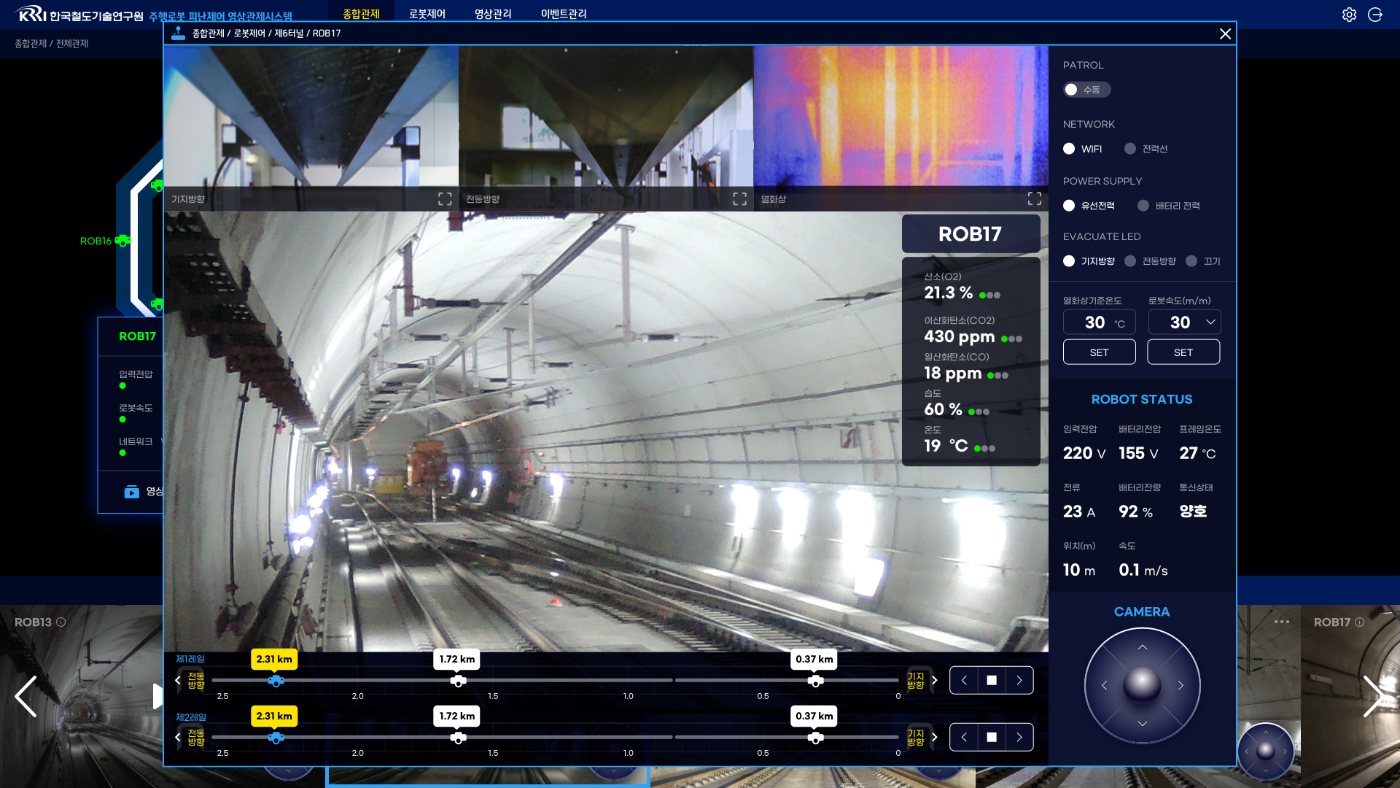Viewport: 1400px width, 788px height.
Task: Select 유선전력 under POWER SUPPLY
Action: tap(1069, 206)
